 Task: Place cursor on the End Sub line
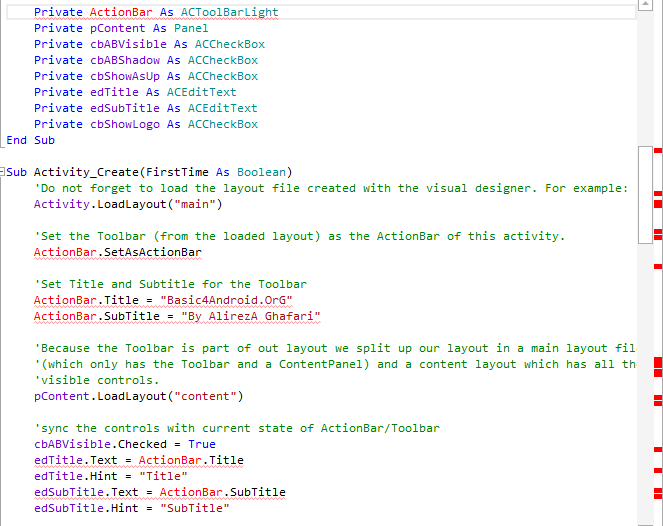point(30,140)
